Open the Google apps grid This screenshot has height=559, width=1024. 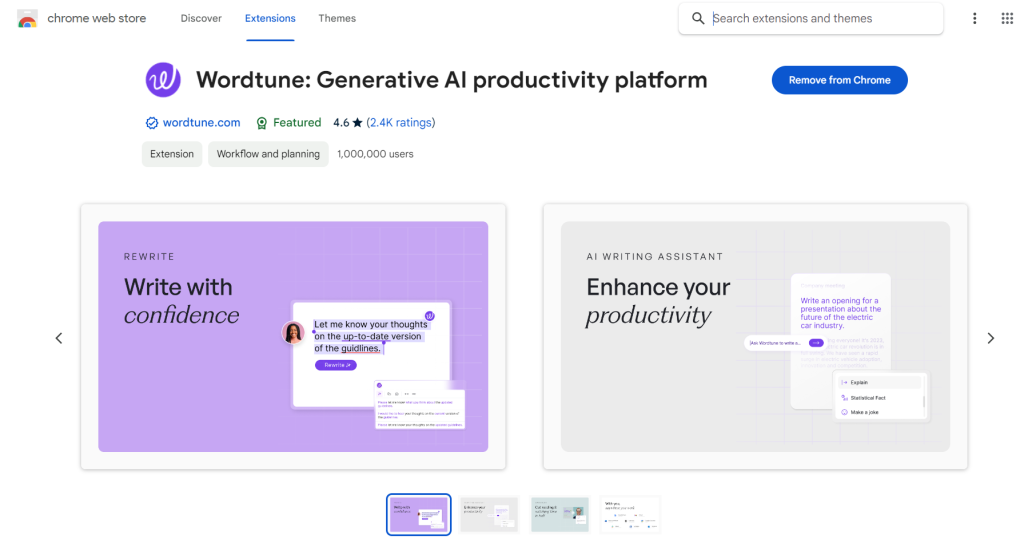coord(1007,18)
